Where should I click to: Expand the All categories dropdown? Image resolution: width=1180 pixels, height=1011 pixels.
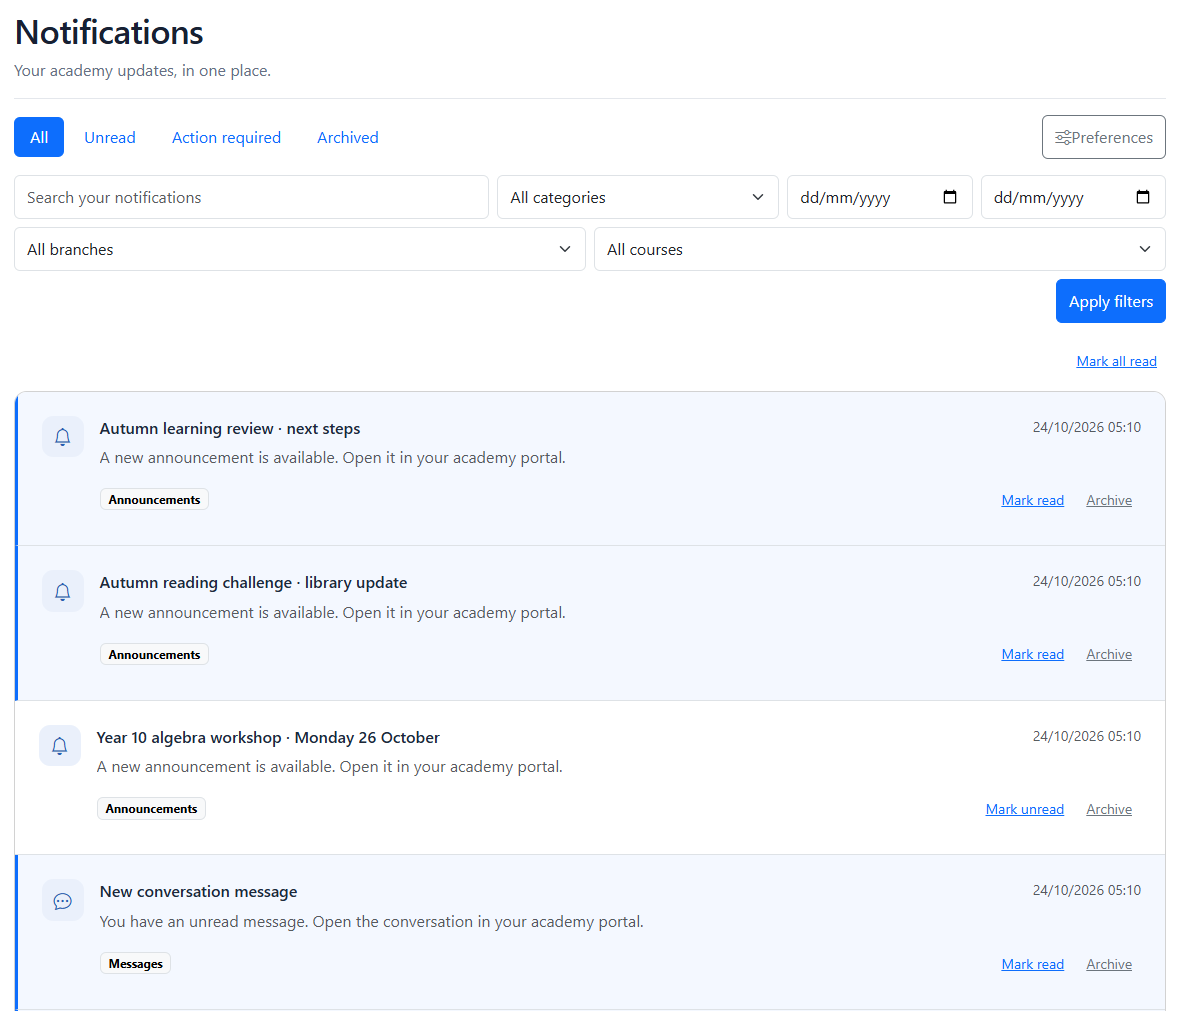(x=637, y=197)
